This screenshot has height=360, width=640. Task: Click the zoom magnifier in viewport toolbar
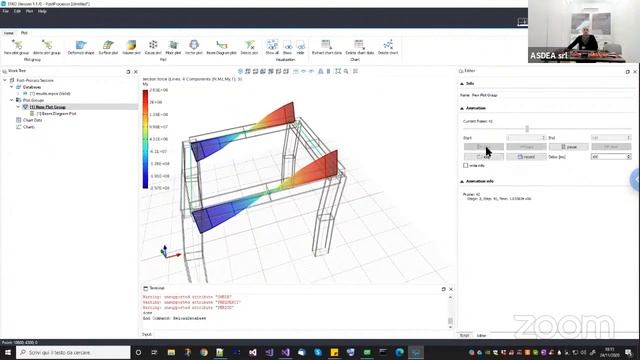346,71
